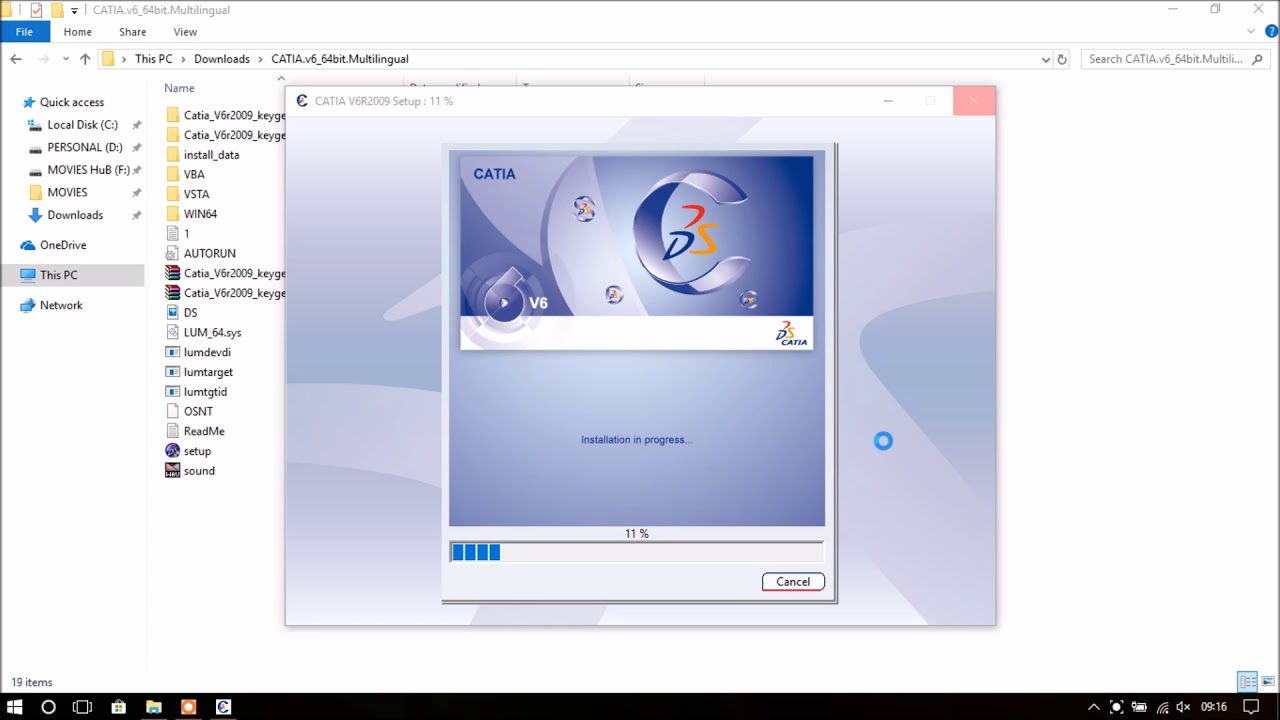Image resolution: width=1280 pixels, height=720 pixels.
Task: Select Network in navigation pane
Action: coord(60,305)
